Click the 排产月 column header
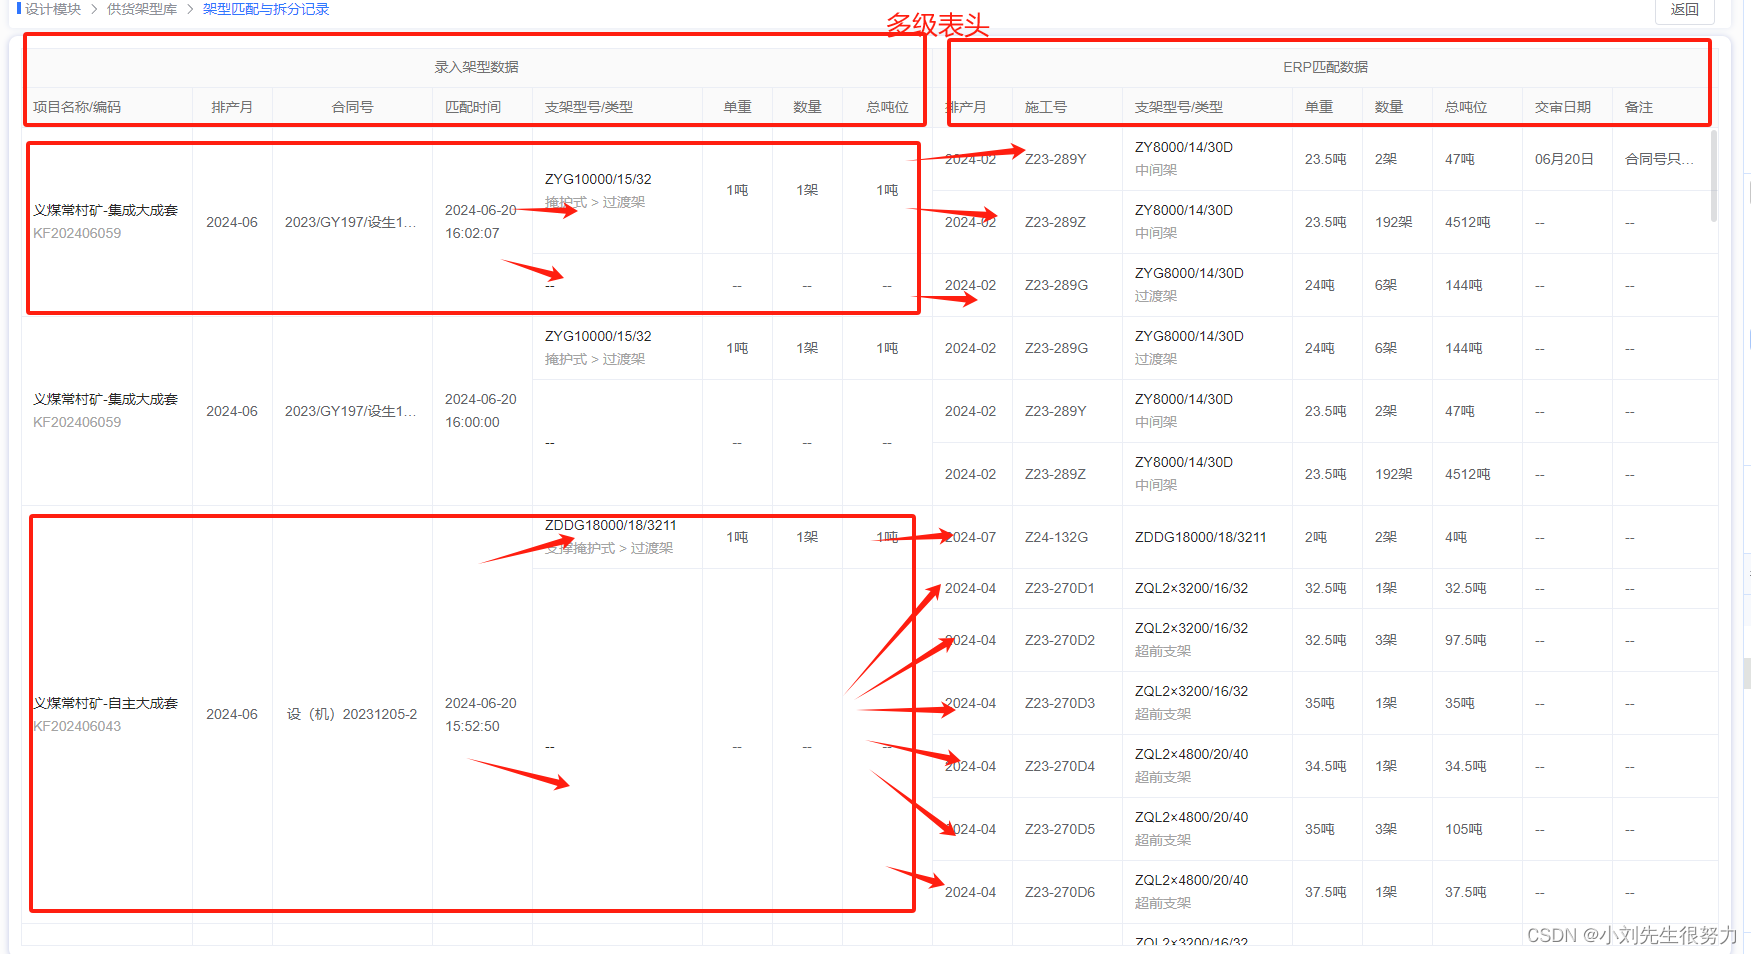This screenshot has width=1751, height=954. coord(232,106)
